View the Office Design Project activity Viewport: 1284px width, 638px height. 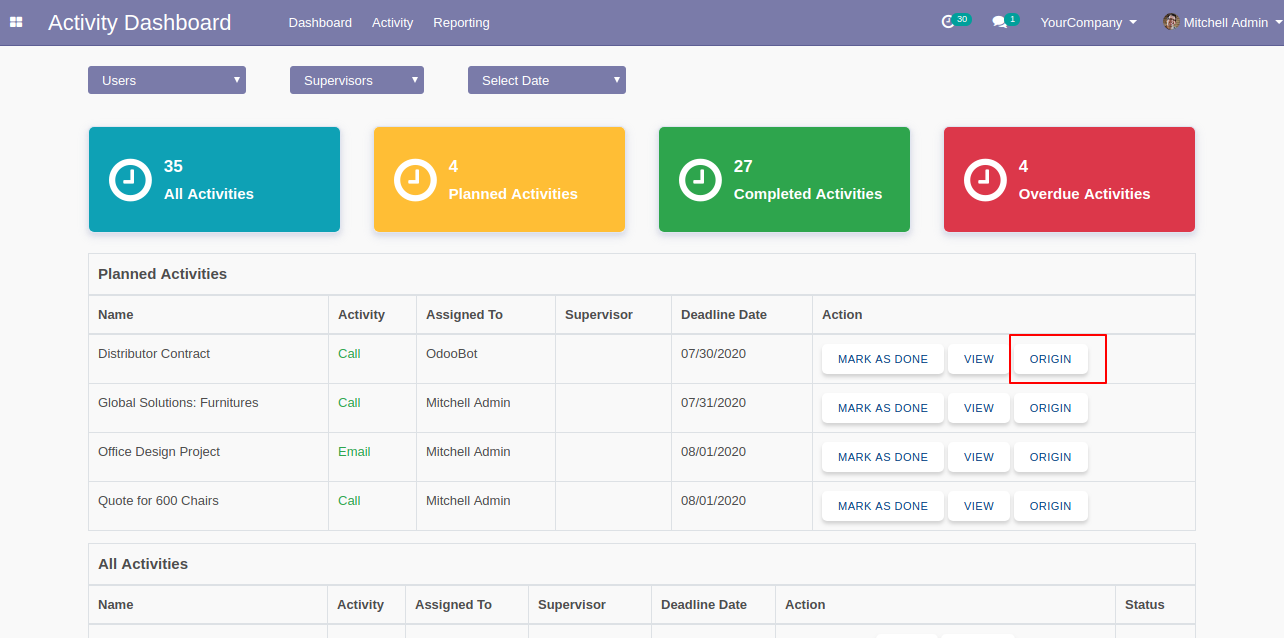coord(979,457)
